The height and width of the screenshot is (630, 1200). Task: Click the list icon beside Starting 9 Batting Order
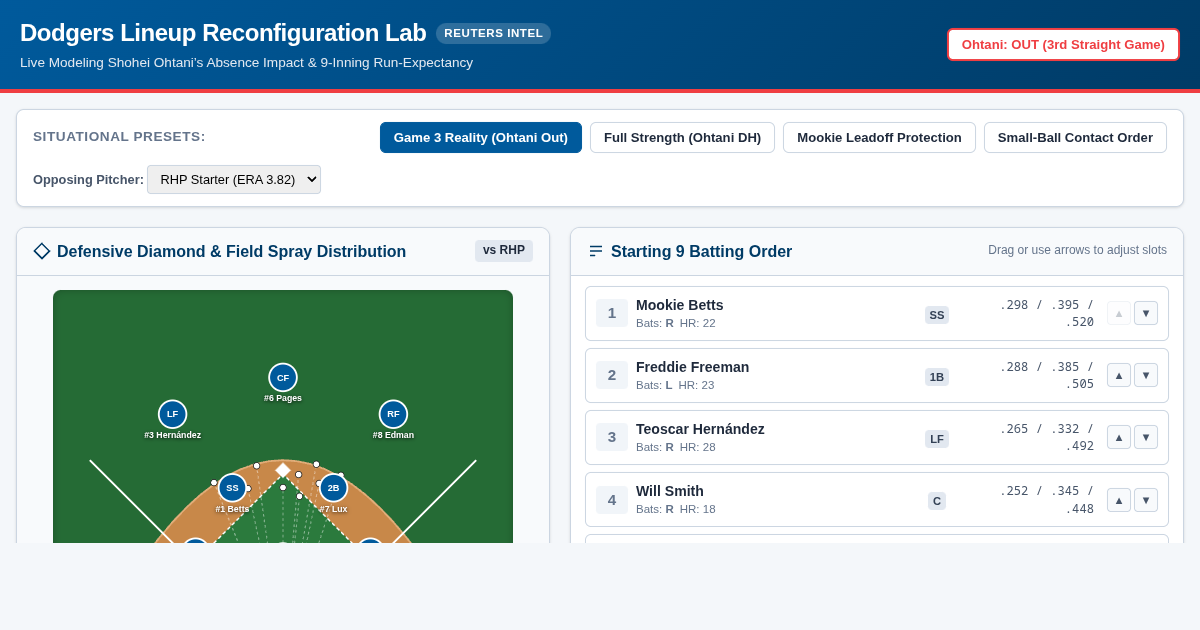596,251
